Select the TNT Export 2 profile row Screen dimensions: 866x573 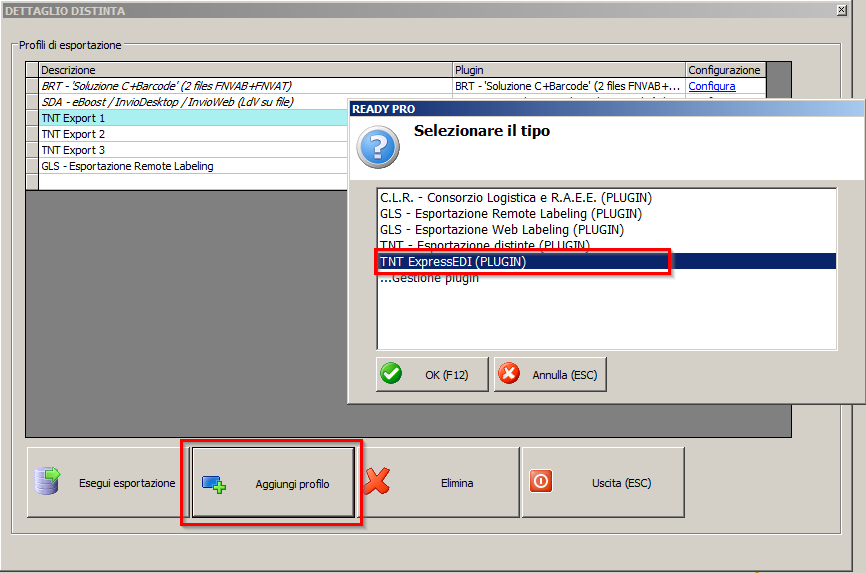point(193,134)
